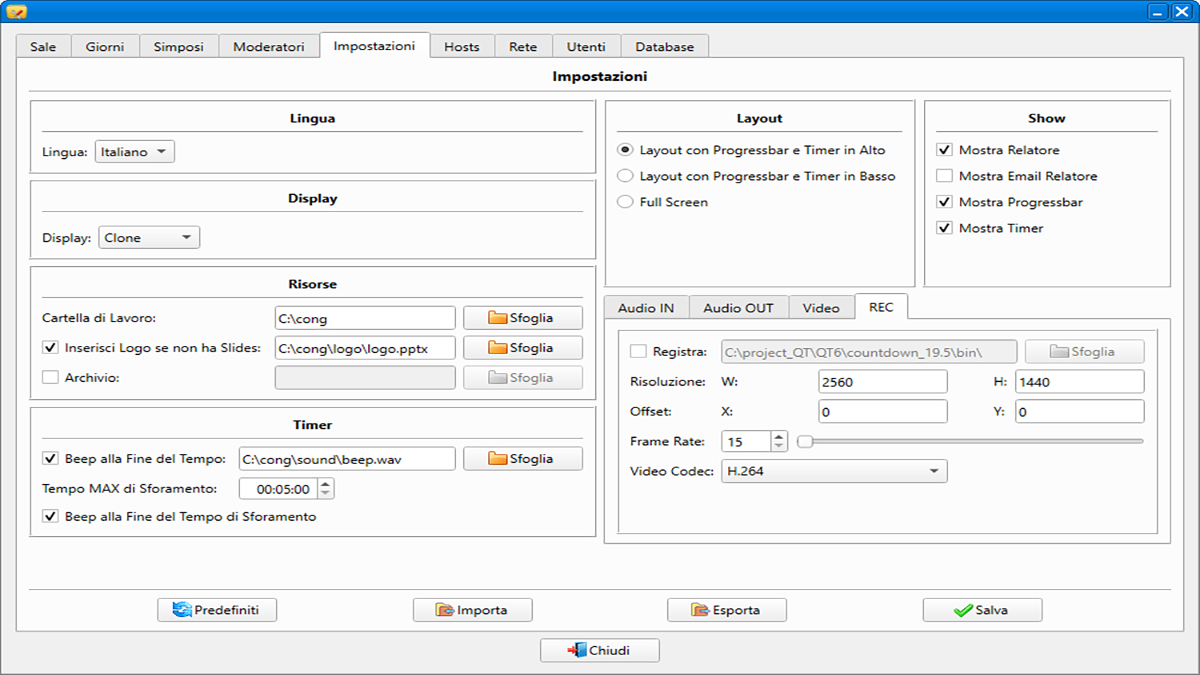
Task: Select Layout con Progressbar e Timer in Basso
Action: point(625,176)
